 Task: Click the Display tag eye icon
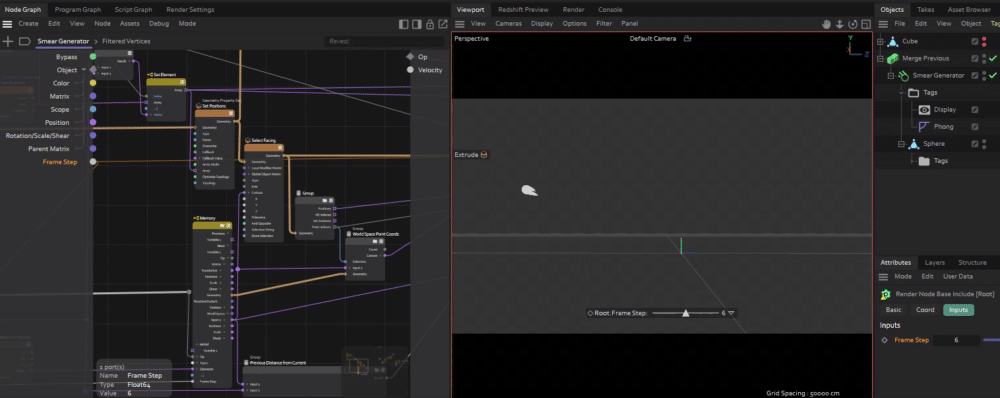[x=924, y=110]
